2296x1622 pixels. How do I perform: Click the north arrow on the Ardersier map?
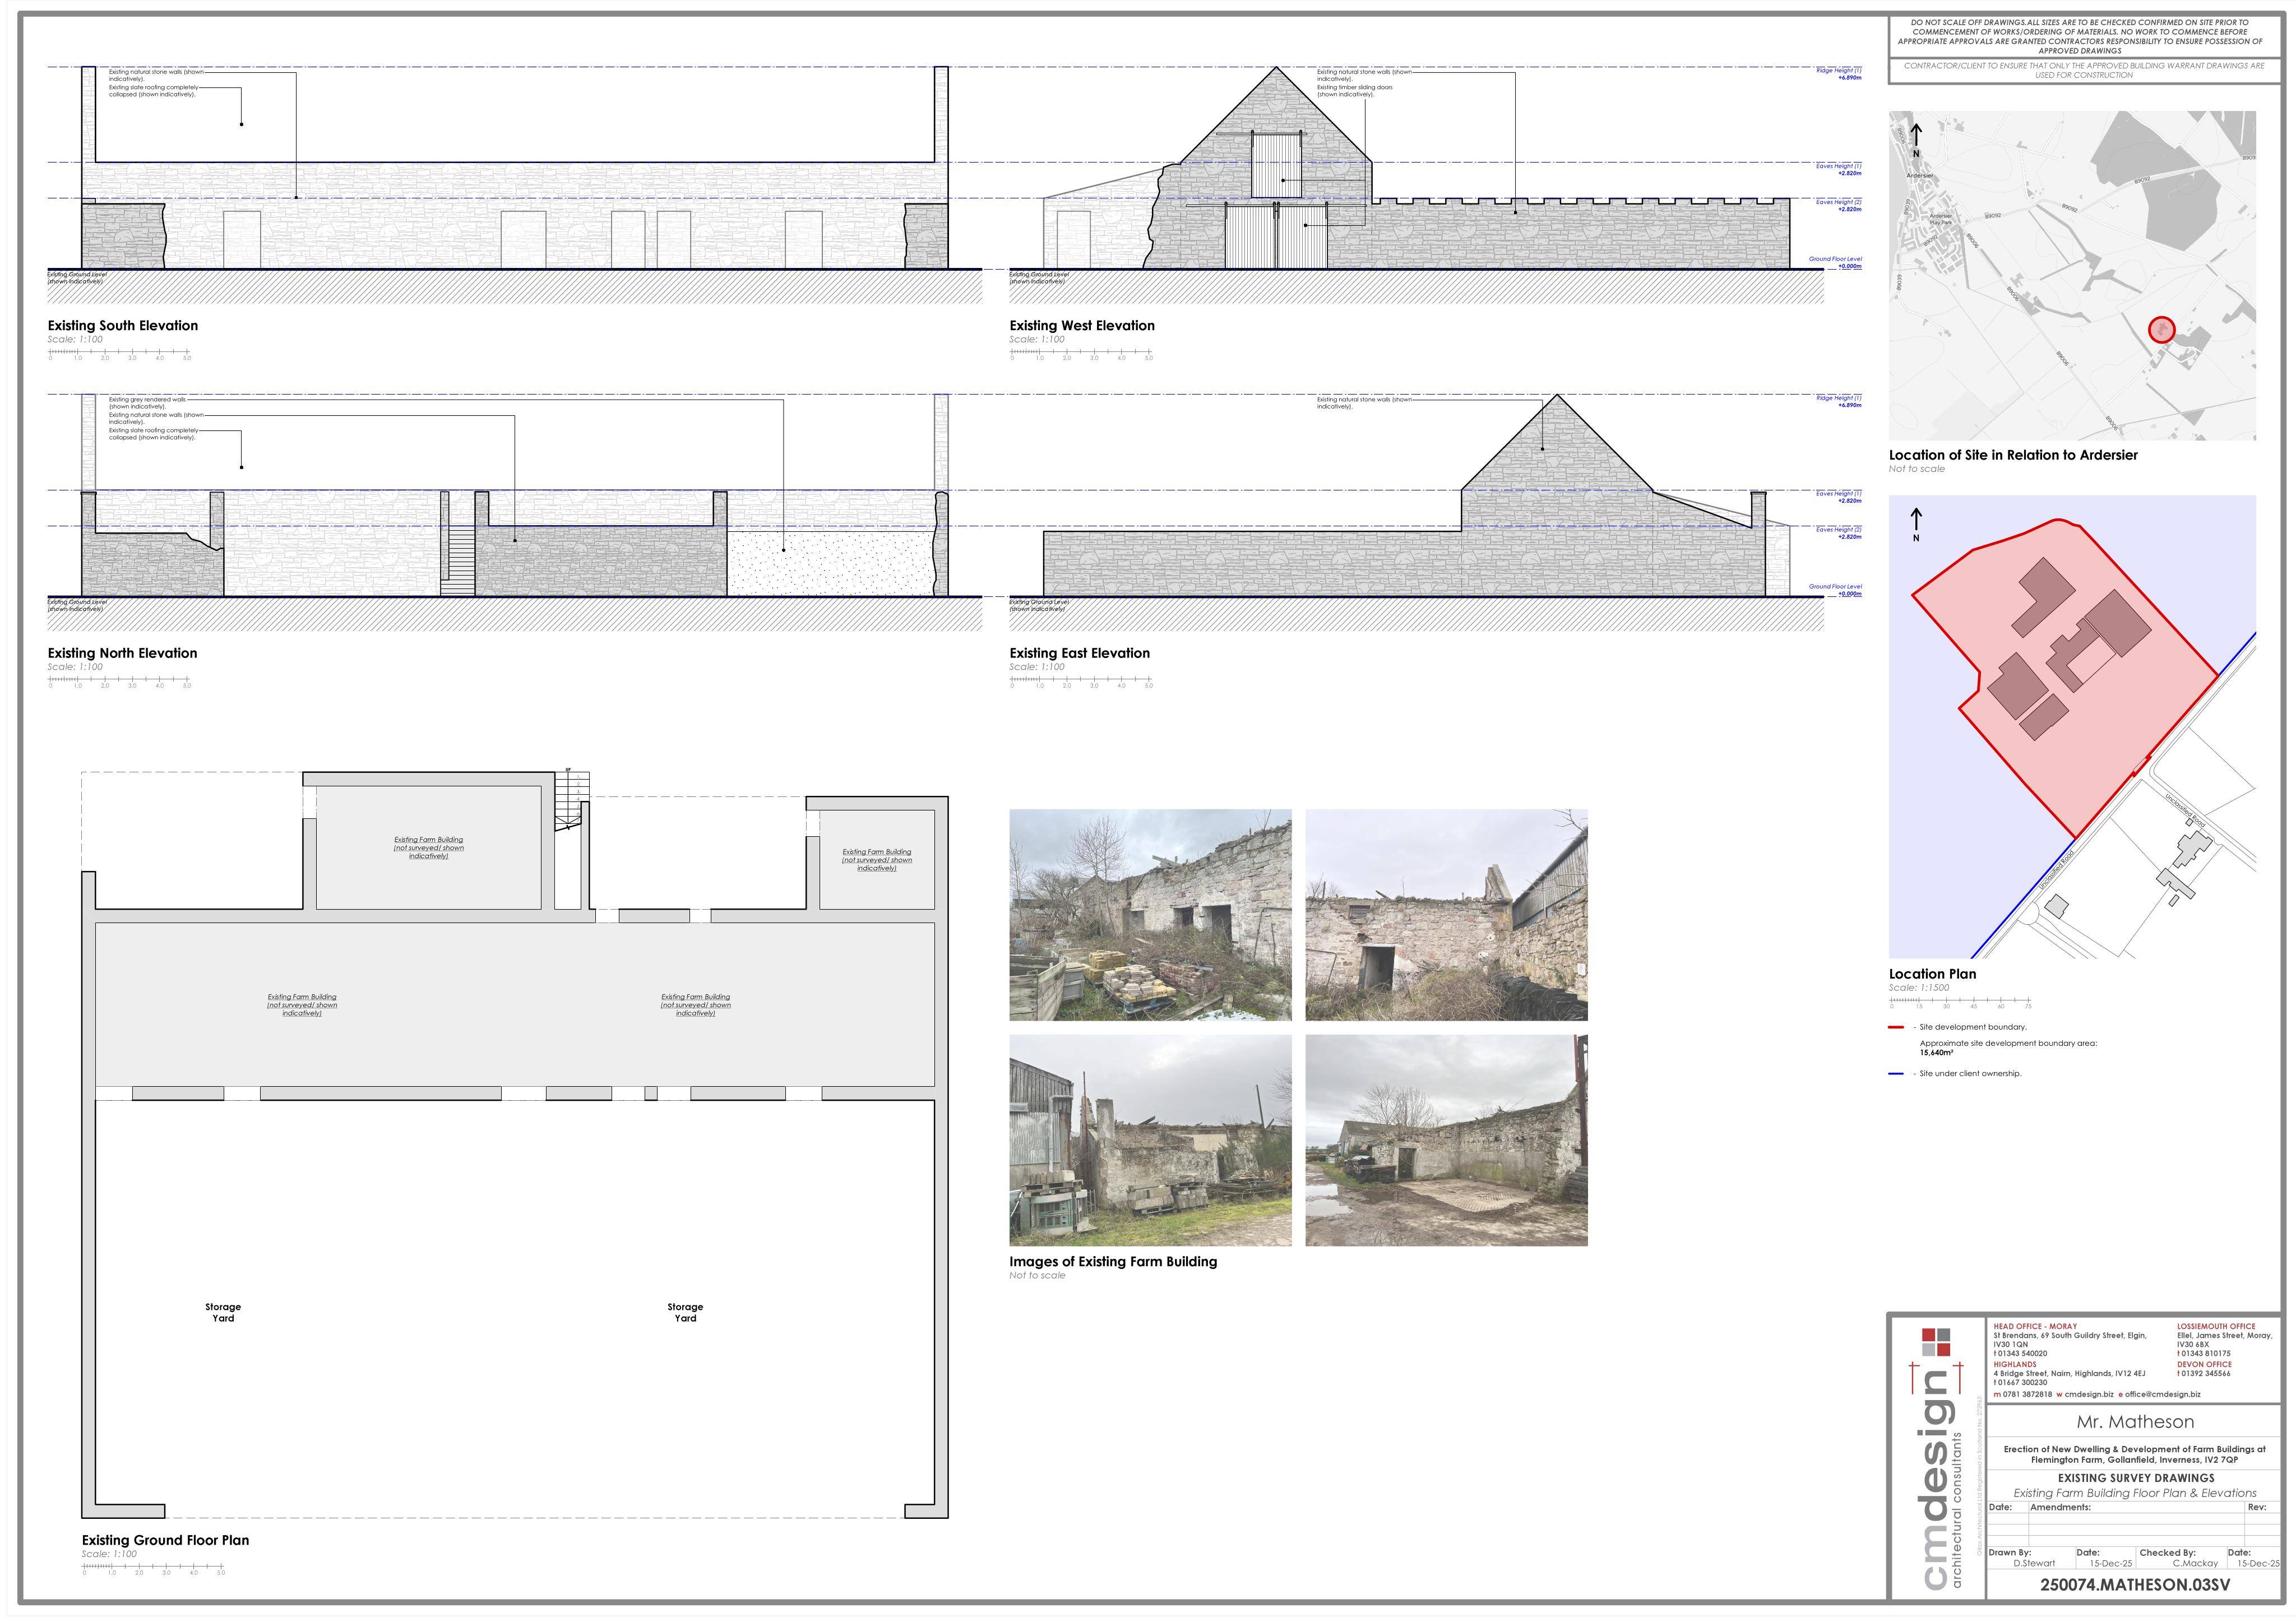(1916, 140)
